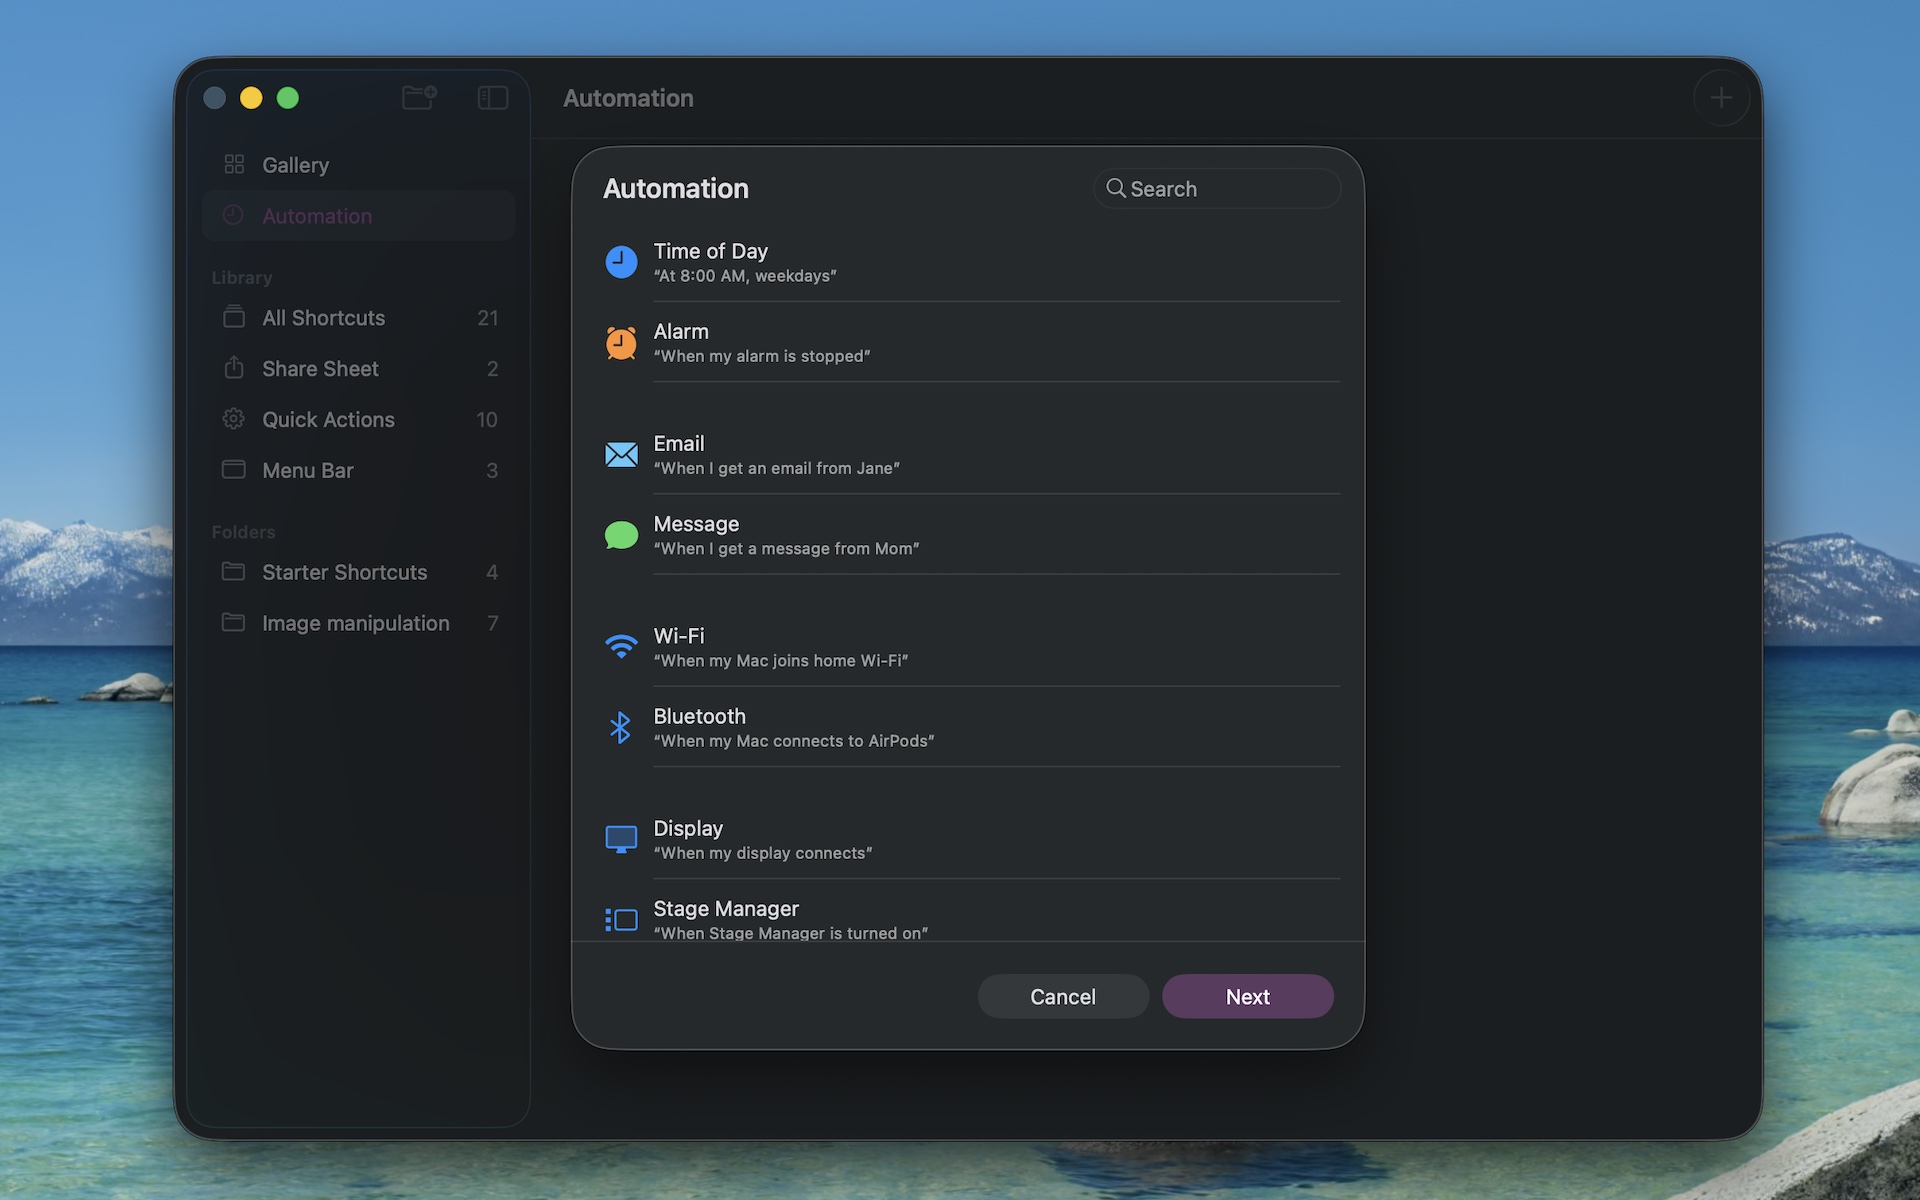
Task: Open All Shortcuts library
Action: point(358,318)
